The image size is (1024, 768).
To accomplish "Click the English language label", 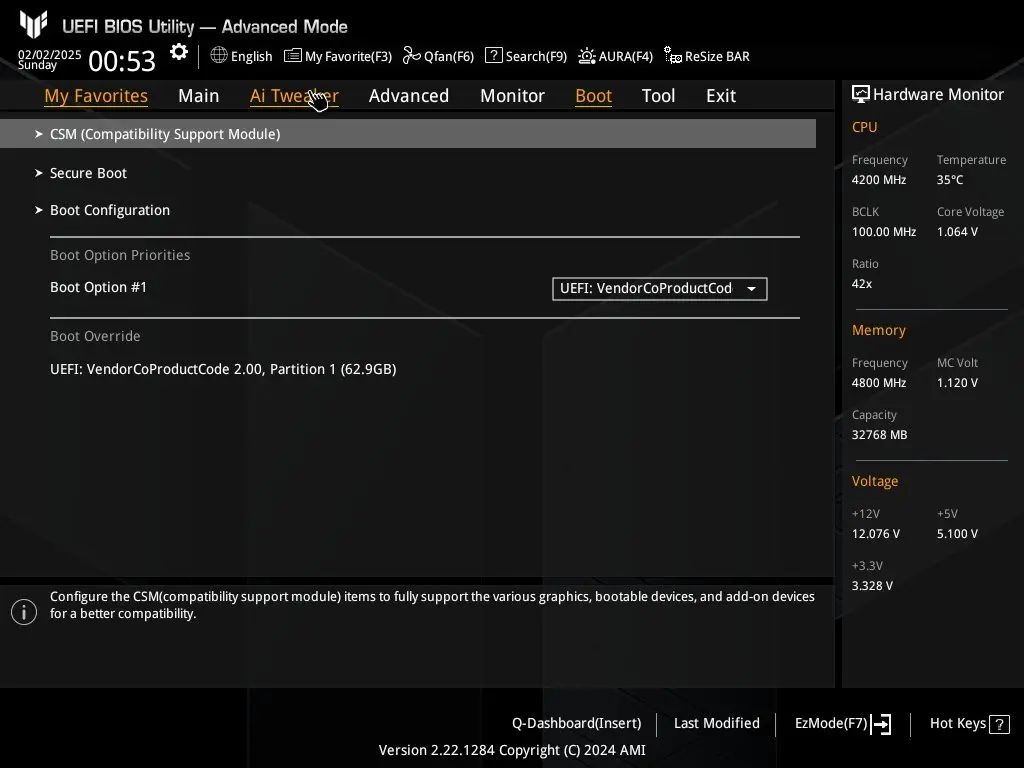I will pyautogui.click(x=251, y=56).
